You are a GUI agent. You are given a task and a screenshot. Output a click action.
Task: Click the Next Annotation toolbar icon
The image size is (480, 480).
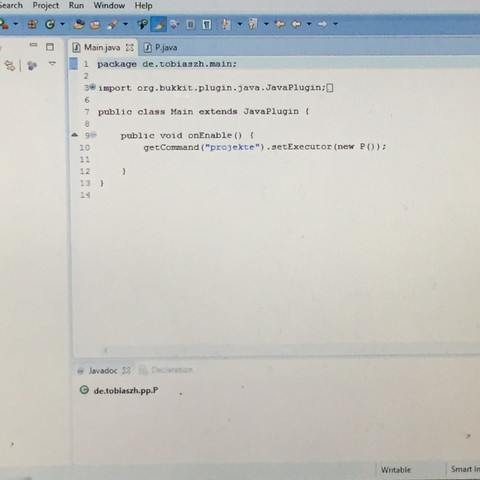click(x=226, y=24)
